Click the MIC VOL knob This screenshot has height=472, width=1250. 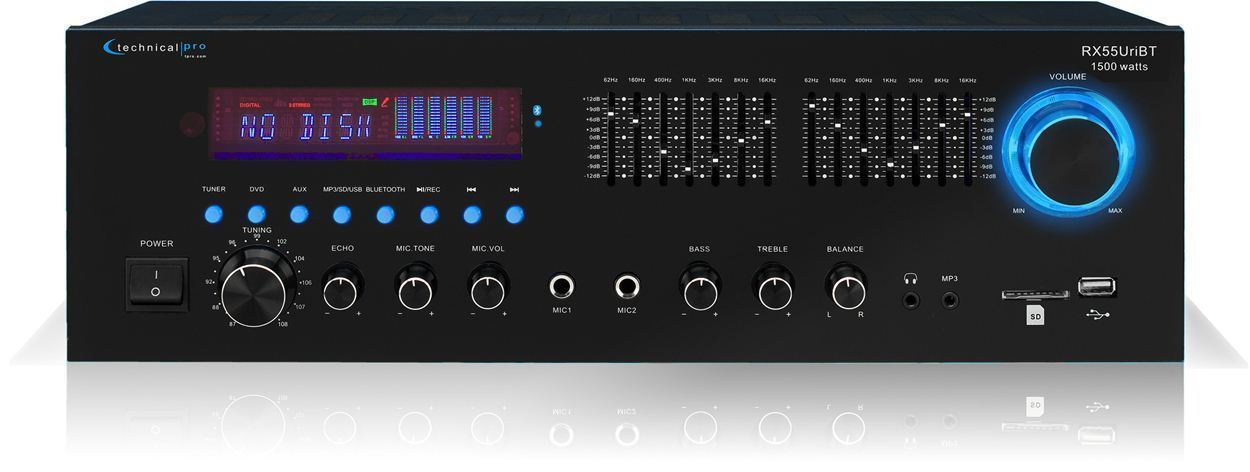[487, 289]
